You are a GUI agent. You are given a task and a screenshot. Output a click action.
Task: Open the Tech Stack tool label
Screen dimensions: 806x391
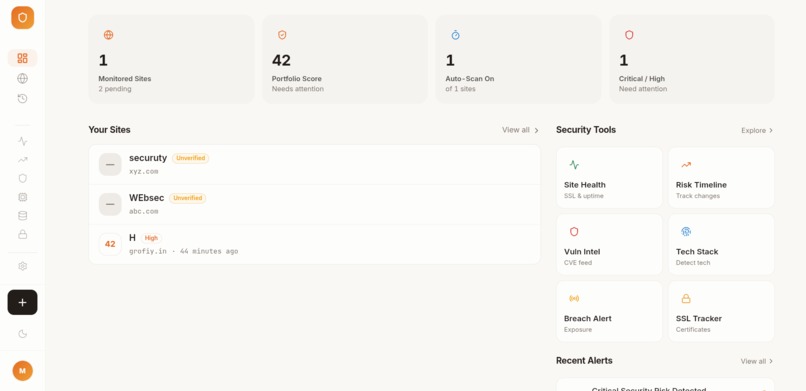tap(697, 252)
